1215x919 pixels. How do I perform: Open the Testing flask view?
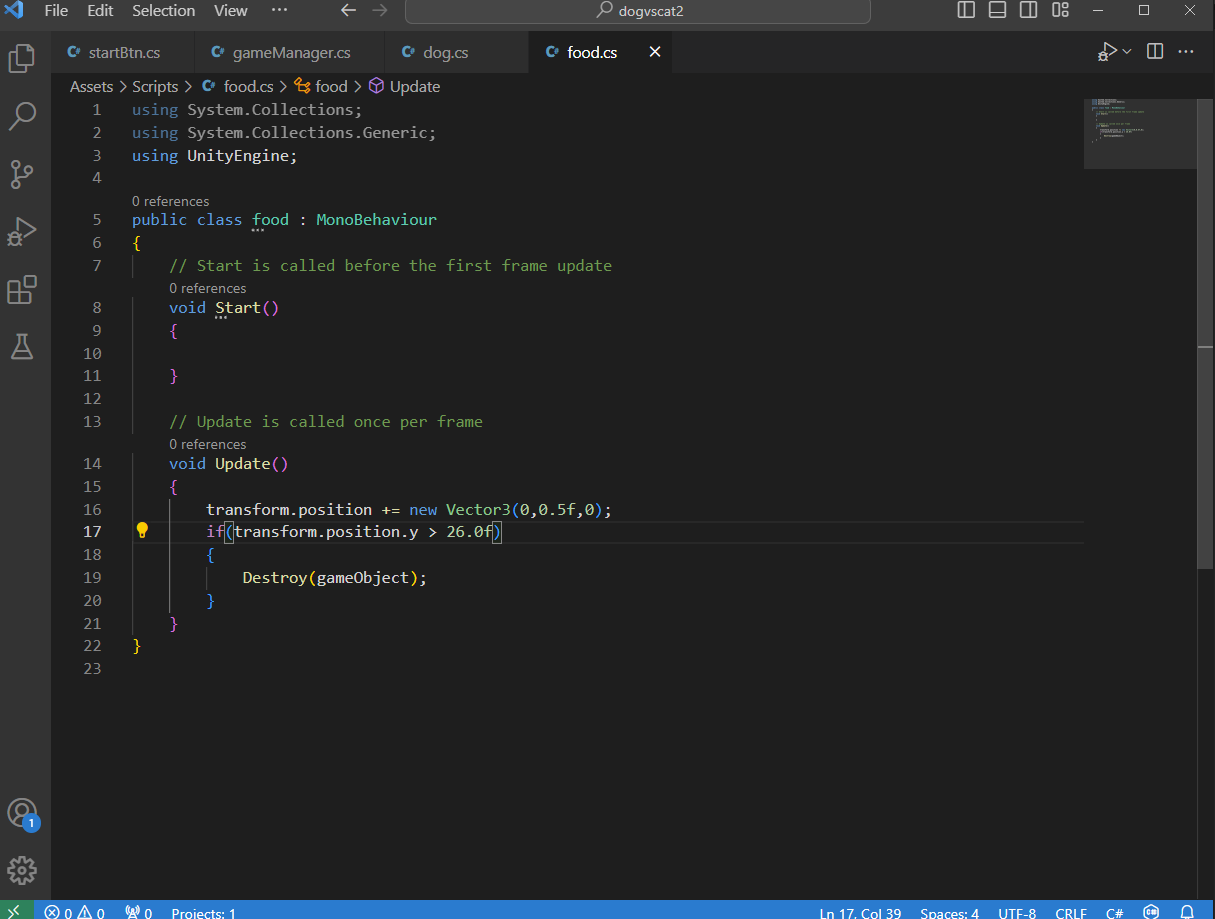(x=22, y=347)
